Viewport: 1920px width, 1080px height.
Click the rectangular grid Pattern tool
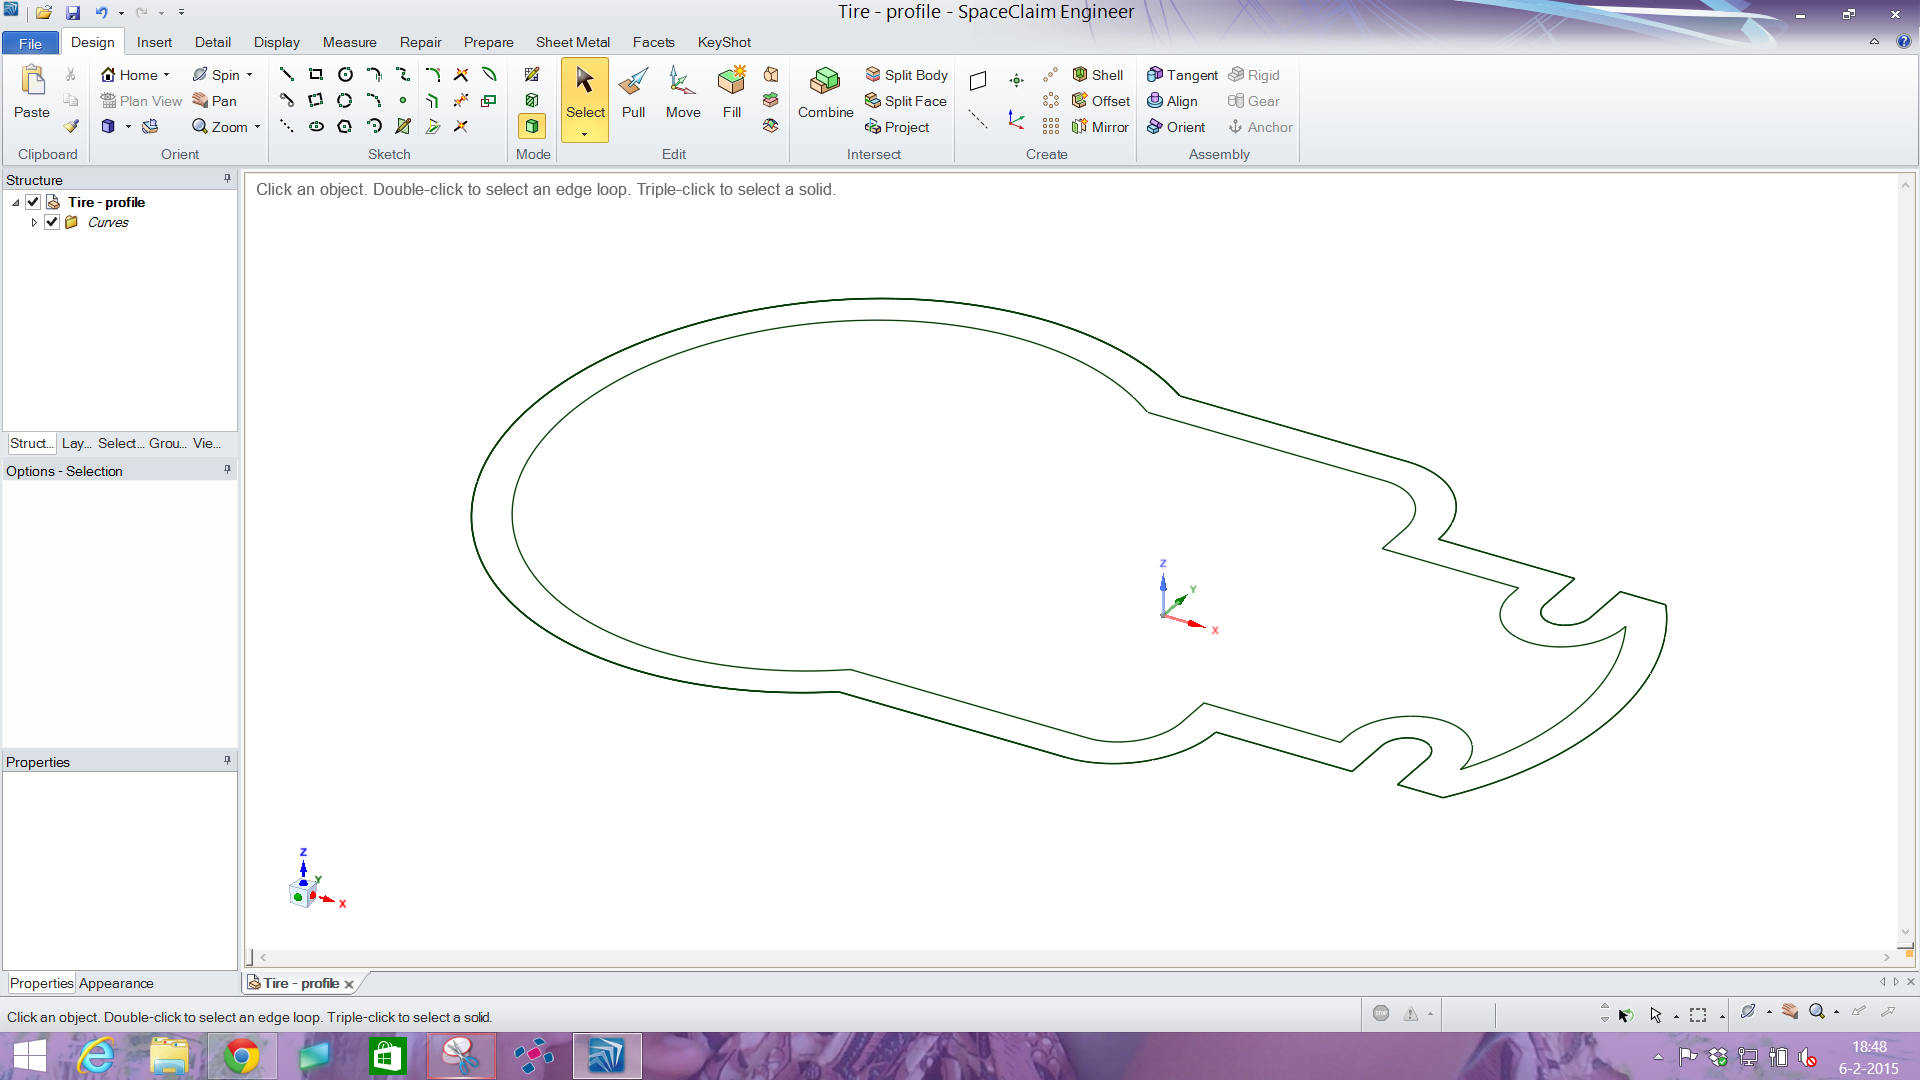tap(1050, 127)
